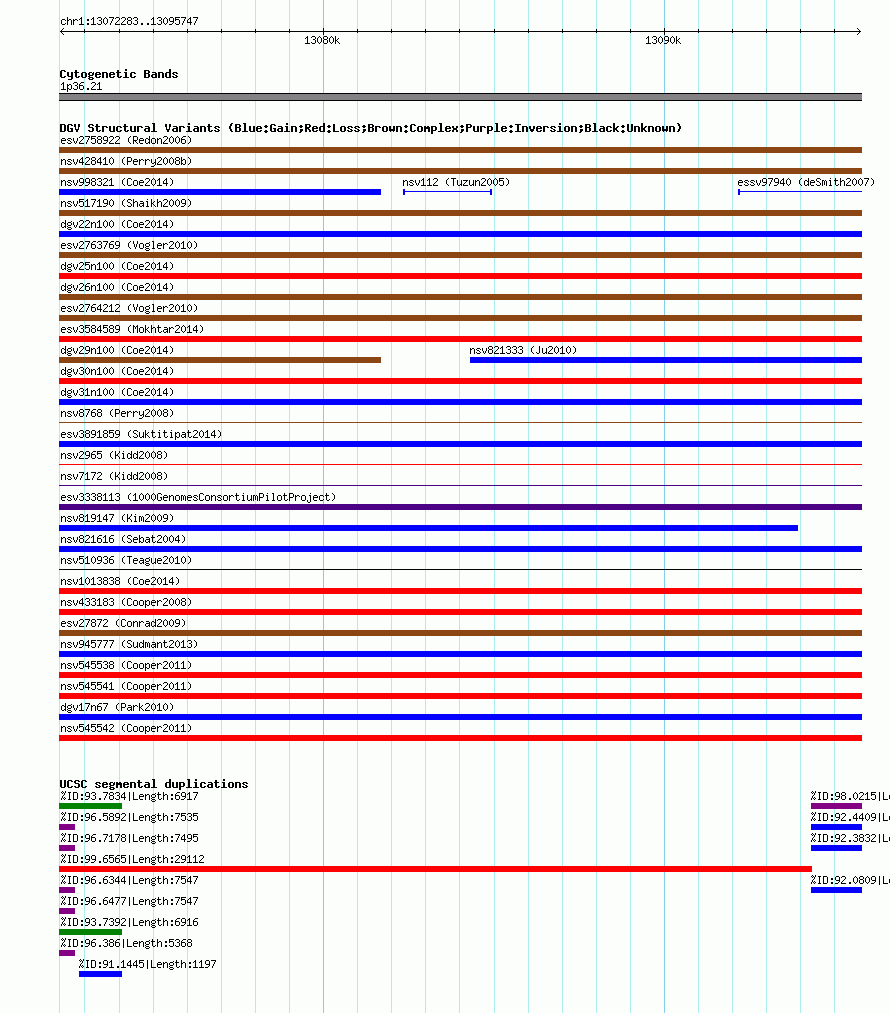Open the %ID:96.7178|Length:7495 duplication
The width and height of the screenshot is (890, 1013).
129,839
